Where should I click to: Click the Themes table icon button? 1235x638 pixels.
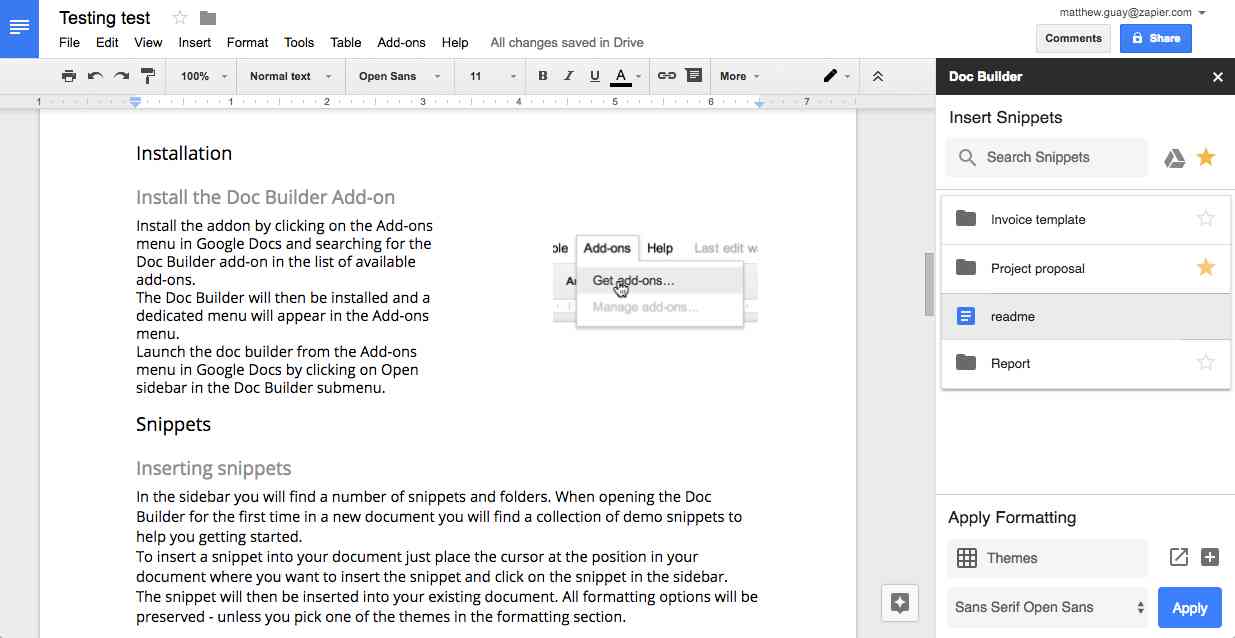(1047, 558)
